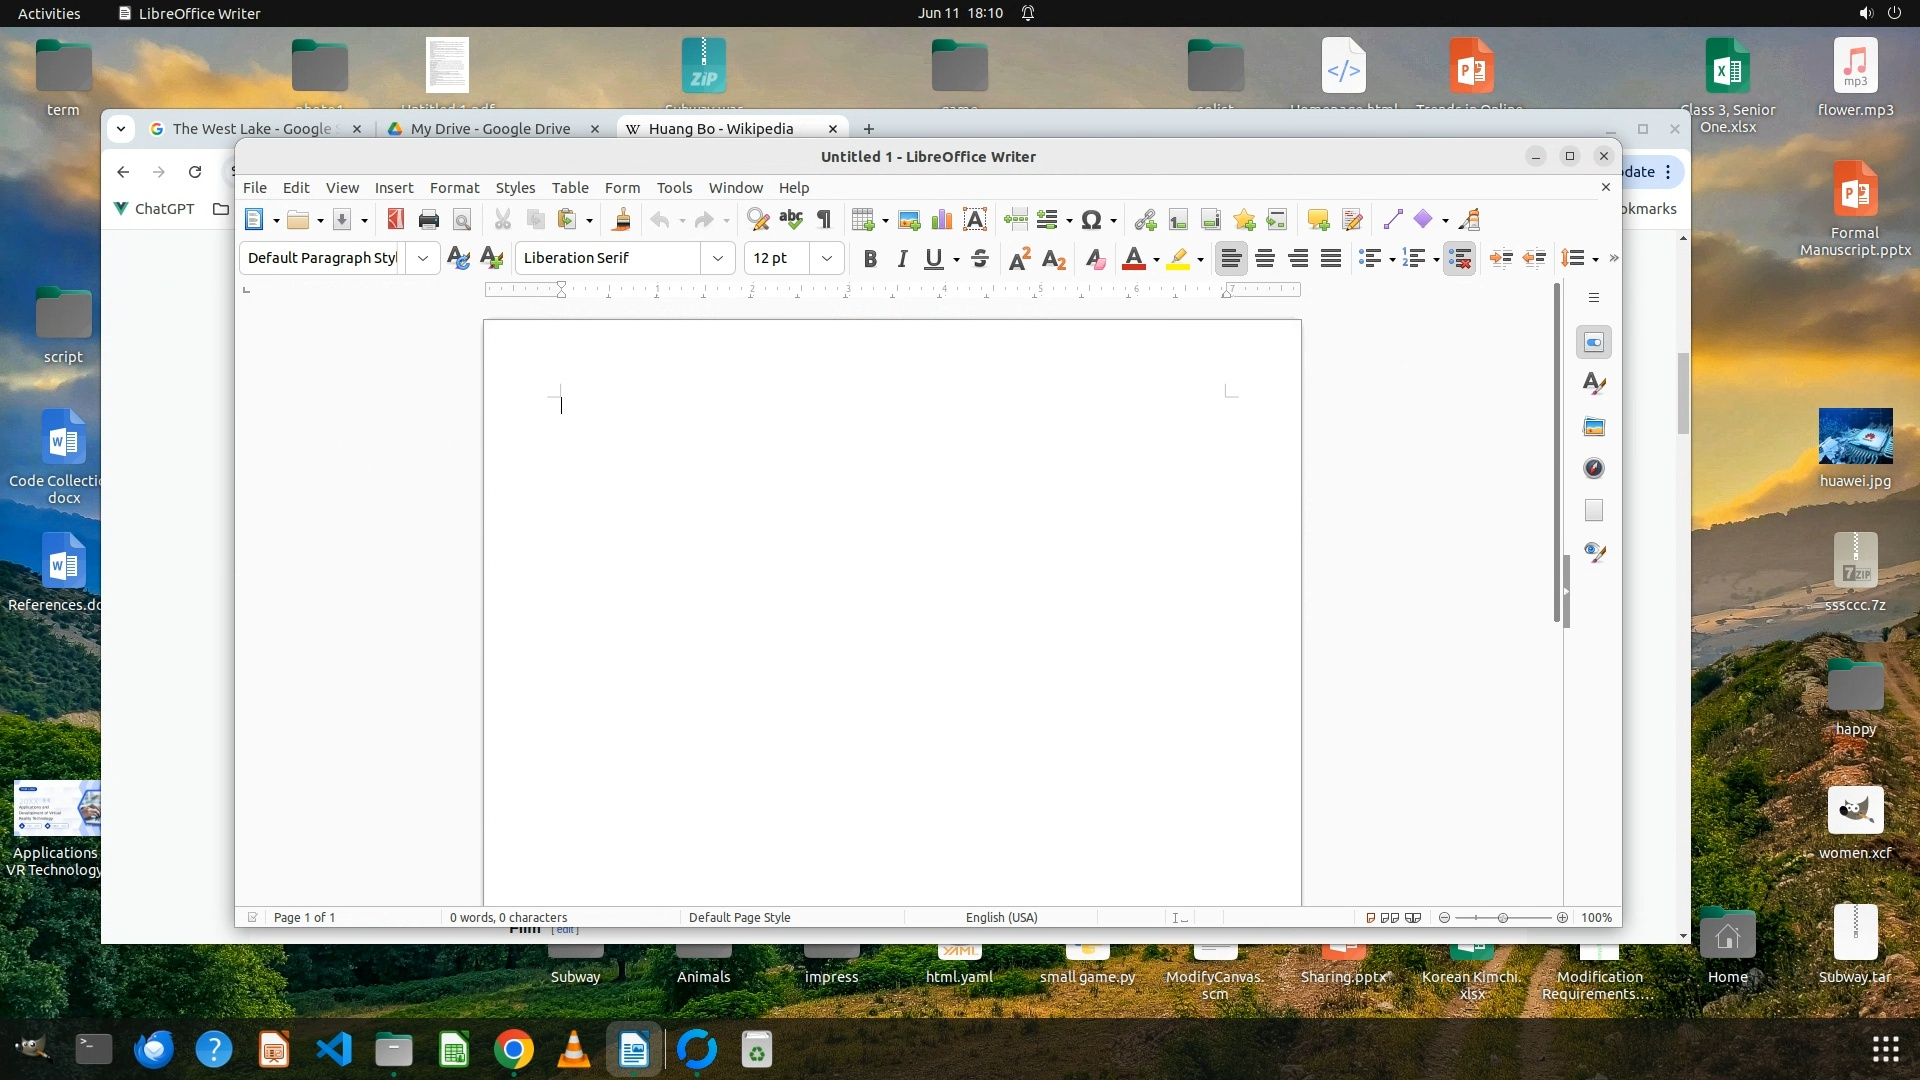Screen dimensions: 1920x1080
Task: Open the 12 pt font size dropdown
Action: 826,258
